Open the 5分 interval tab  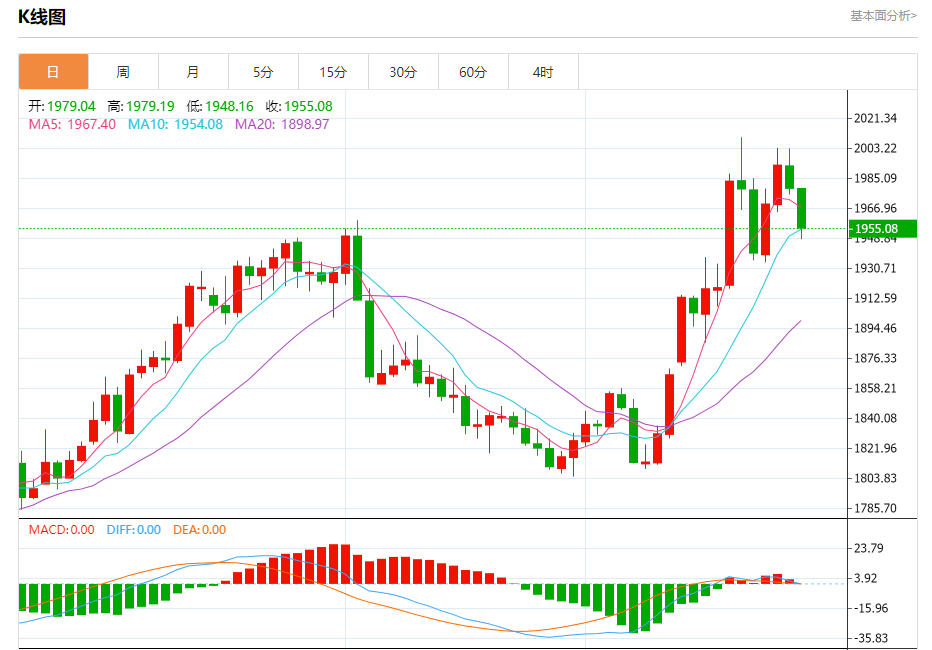coord(264,72)
